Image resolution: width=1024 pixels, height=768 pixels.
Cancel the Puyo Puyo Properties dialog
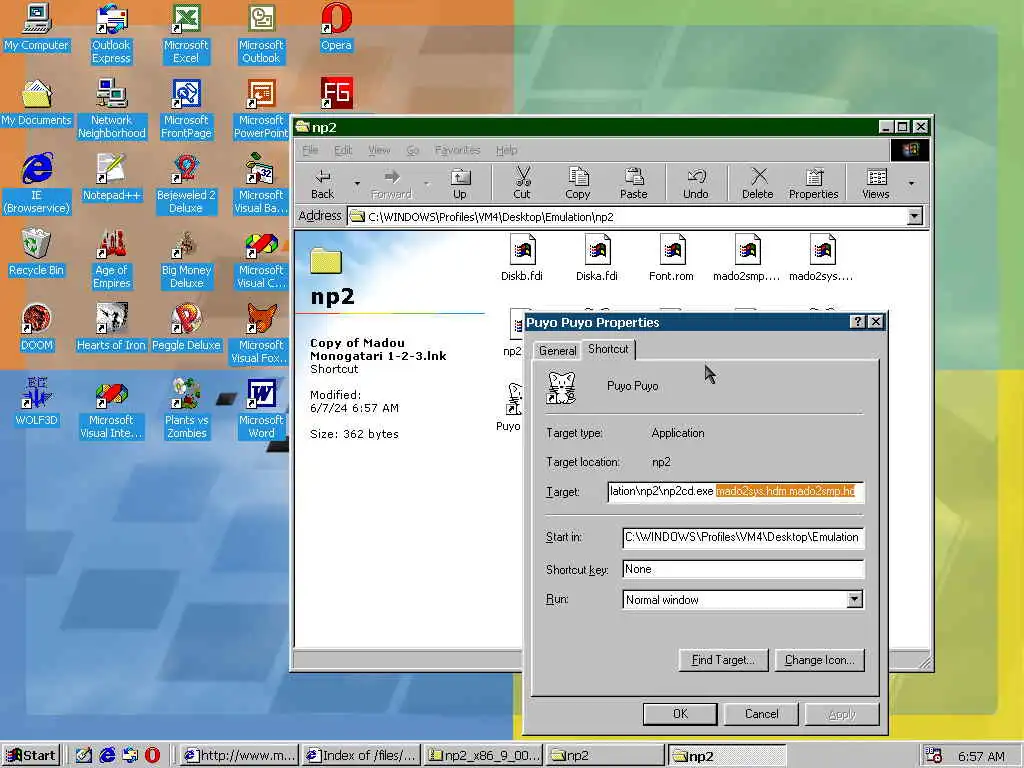click(x=761, y=714)
